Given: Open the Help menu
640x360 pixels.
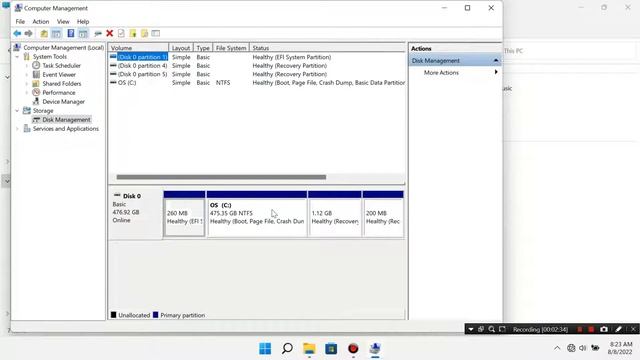Looking at the screenshot, I should pos(83,22).
